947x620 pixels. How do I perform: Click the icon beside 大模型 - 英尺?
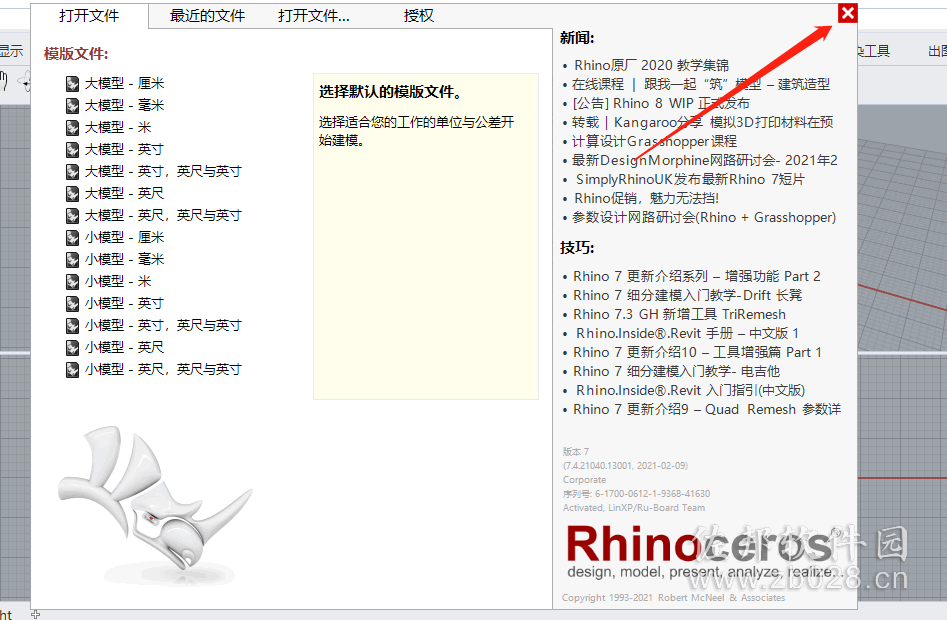coord(72,194)
